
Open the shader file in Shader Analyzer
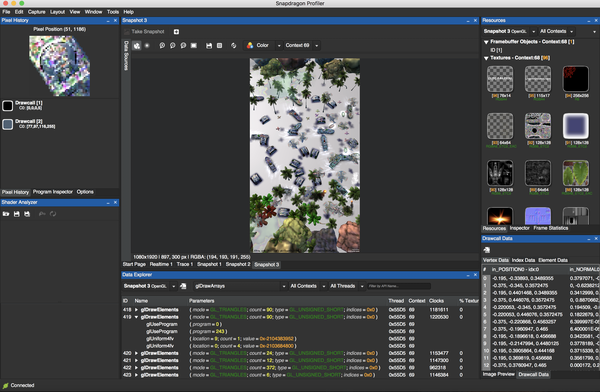(6, 214)
